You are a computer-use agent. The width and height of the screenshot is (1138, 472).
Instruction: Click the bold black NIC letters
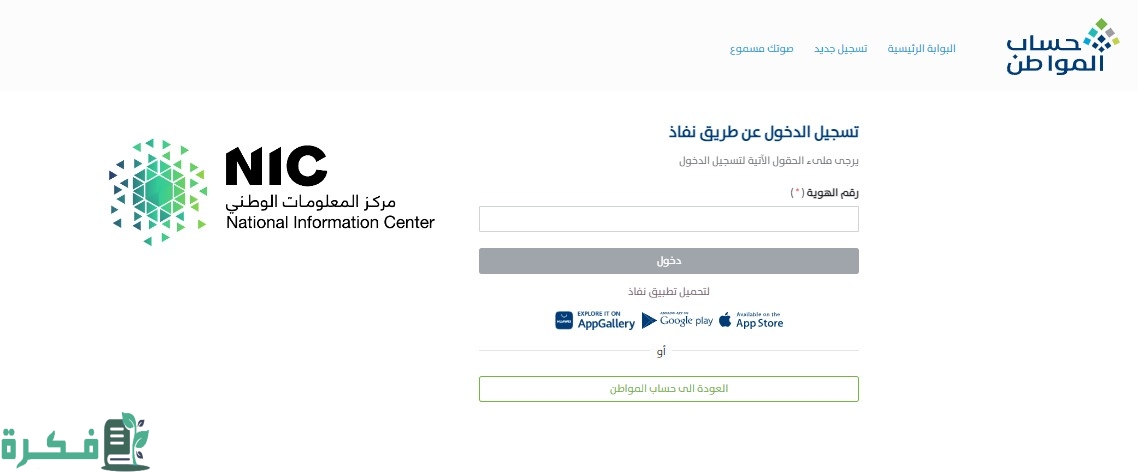pos(276,166)
